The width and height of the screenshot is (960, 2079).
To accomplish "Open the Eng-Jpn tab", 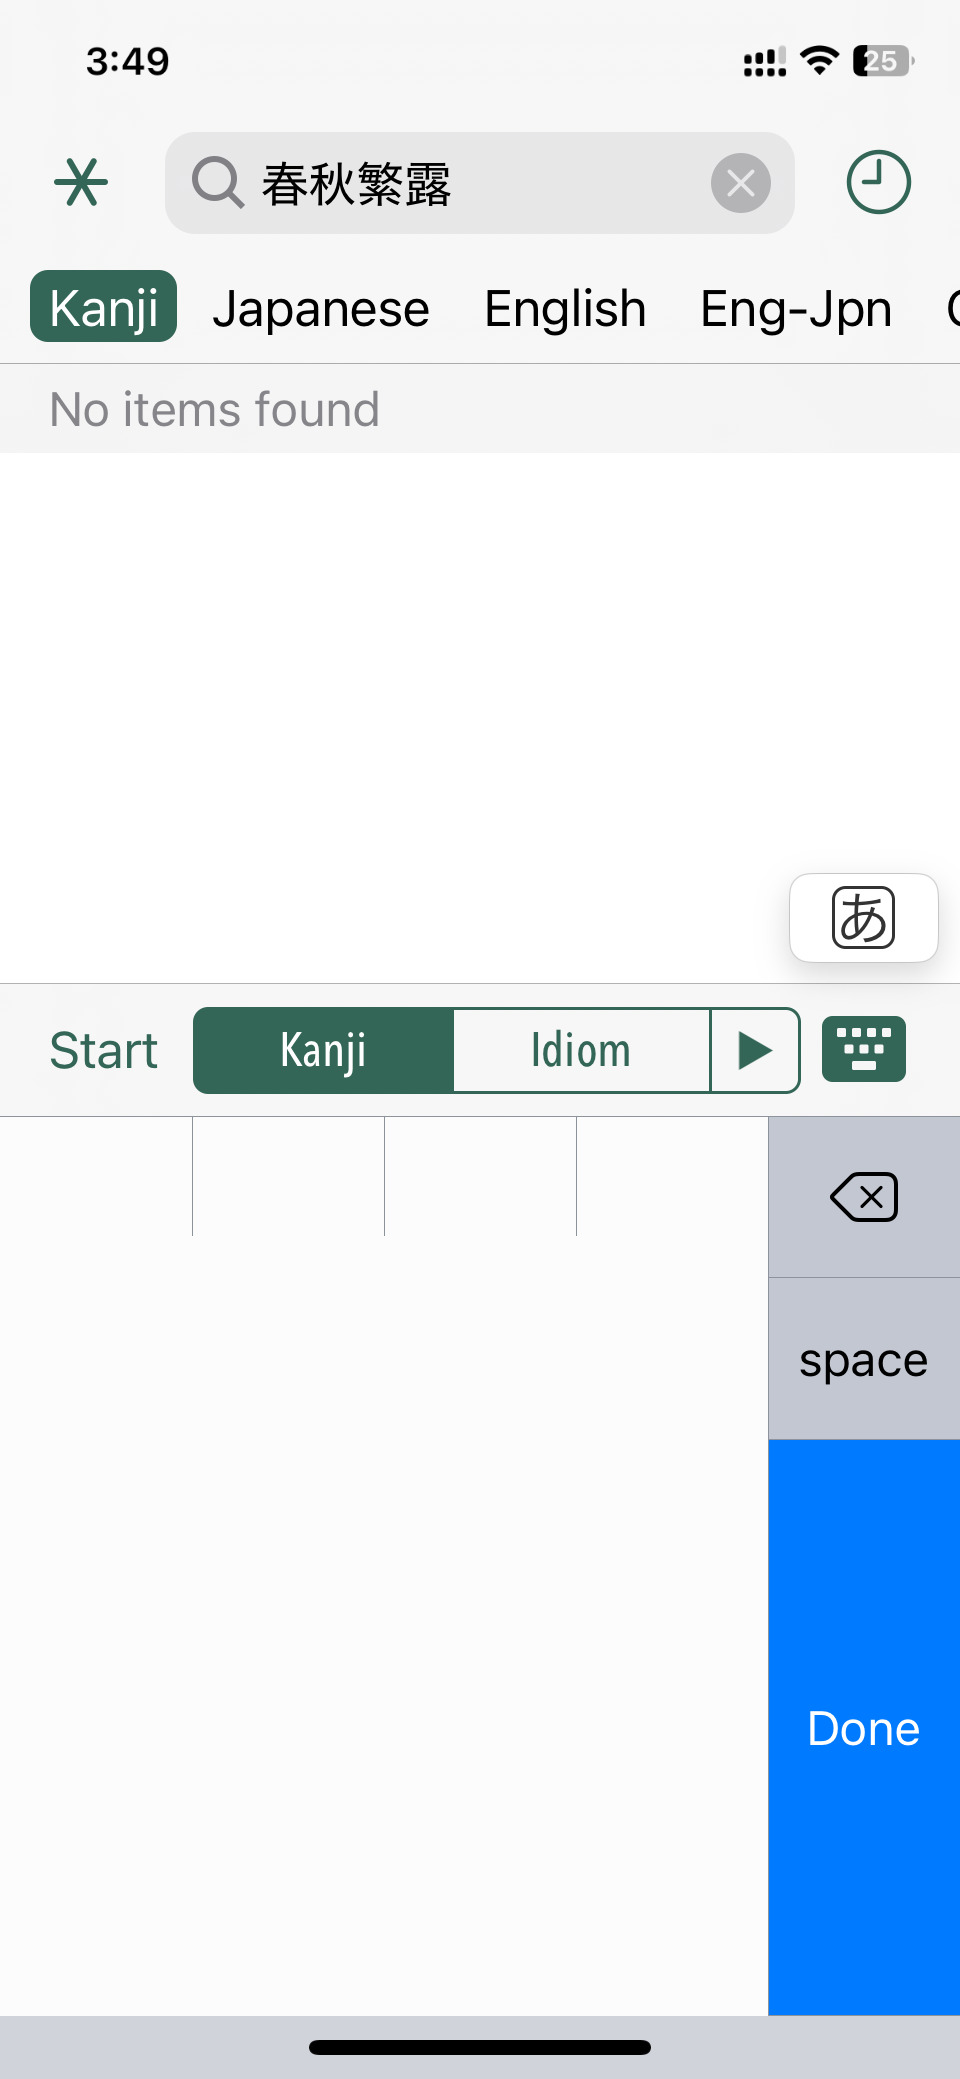I will 796,308.
